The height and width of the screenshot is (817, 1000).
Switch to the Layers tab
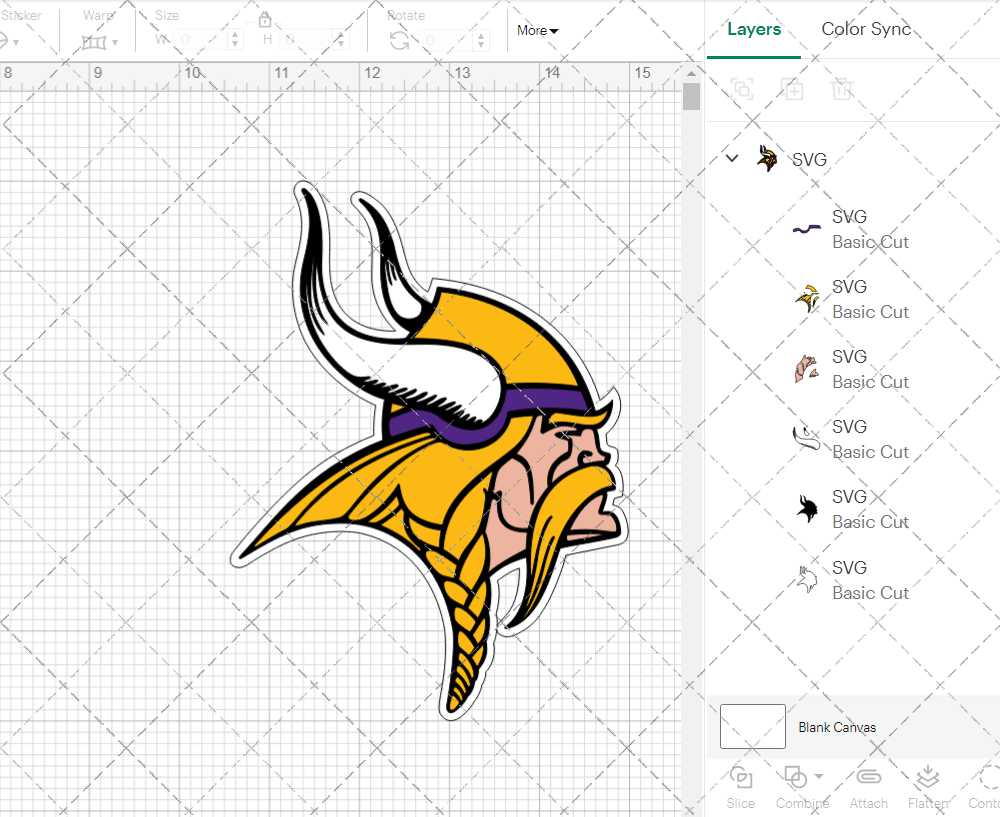pos(754,29)
